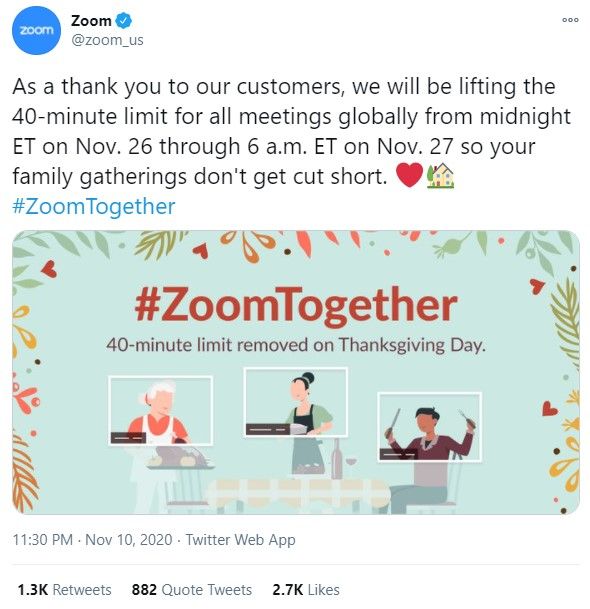Open the Zoom profile avatar
The height and width of the screenshot is (609, 590).
click(x=36, y=30)
